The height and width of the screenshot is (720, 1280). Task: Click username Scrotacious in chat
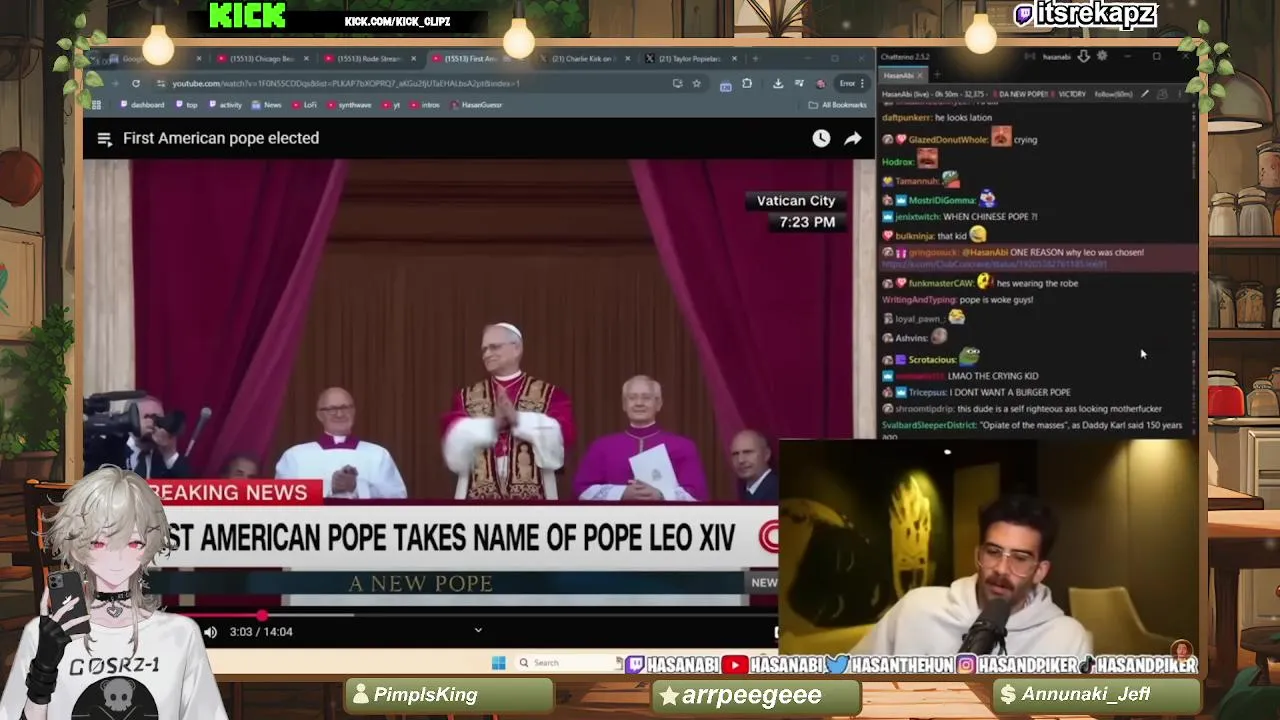933,360
